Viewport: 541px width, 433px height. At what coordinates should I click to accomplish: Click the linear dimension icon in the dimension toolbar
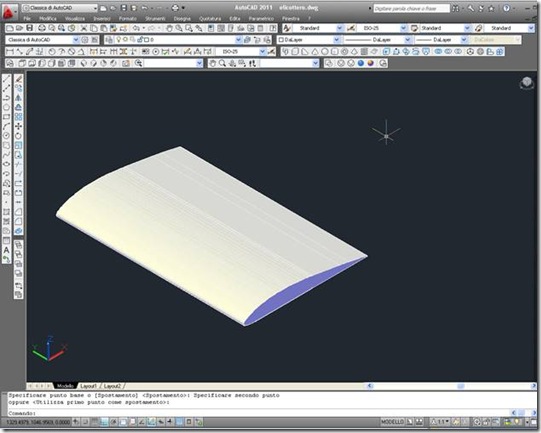point(10,52)
